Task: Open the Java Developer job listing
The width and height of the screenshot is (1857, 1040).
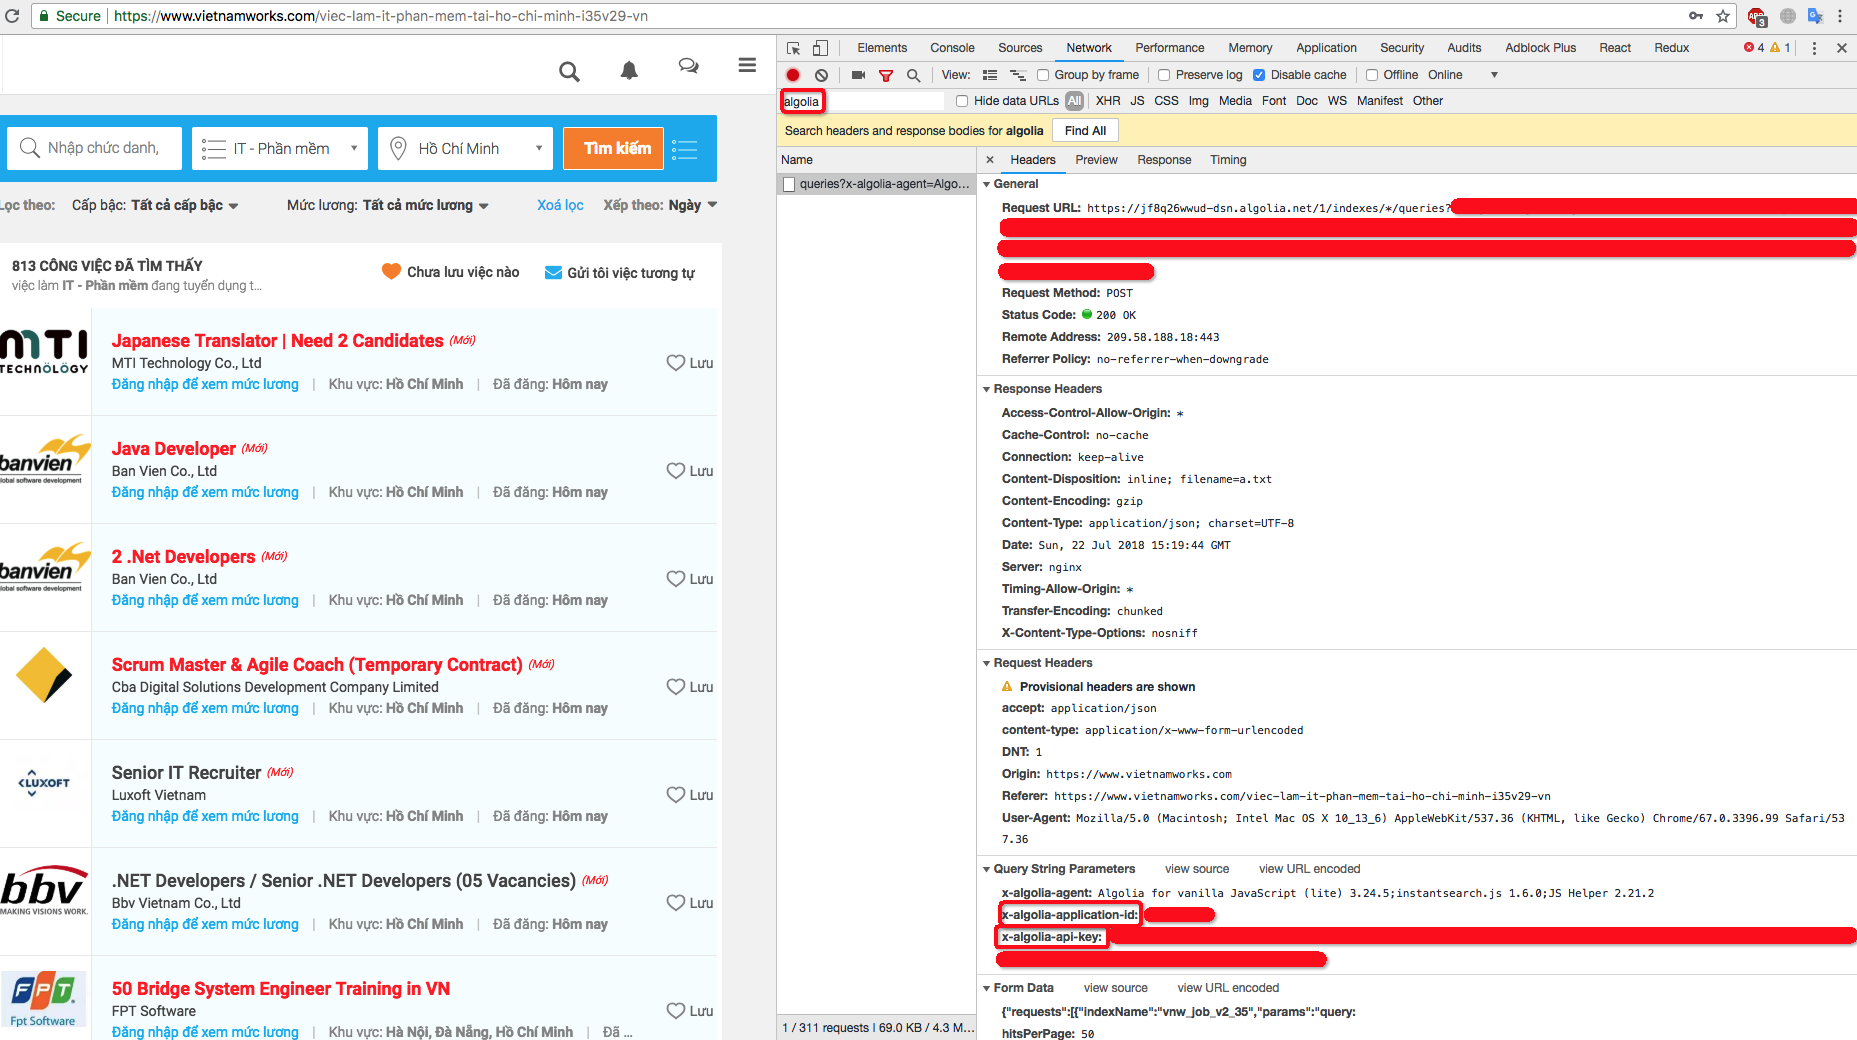Action: pos(174,449)
